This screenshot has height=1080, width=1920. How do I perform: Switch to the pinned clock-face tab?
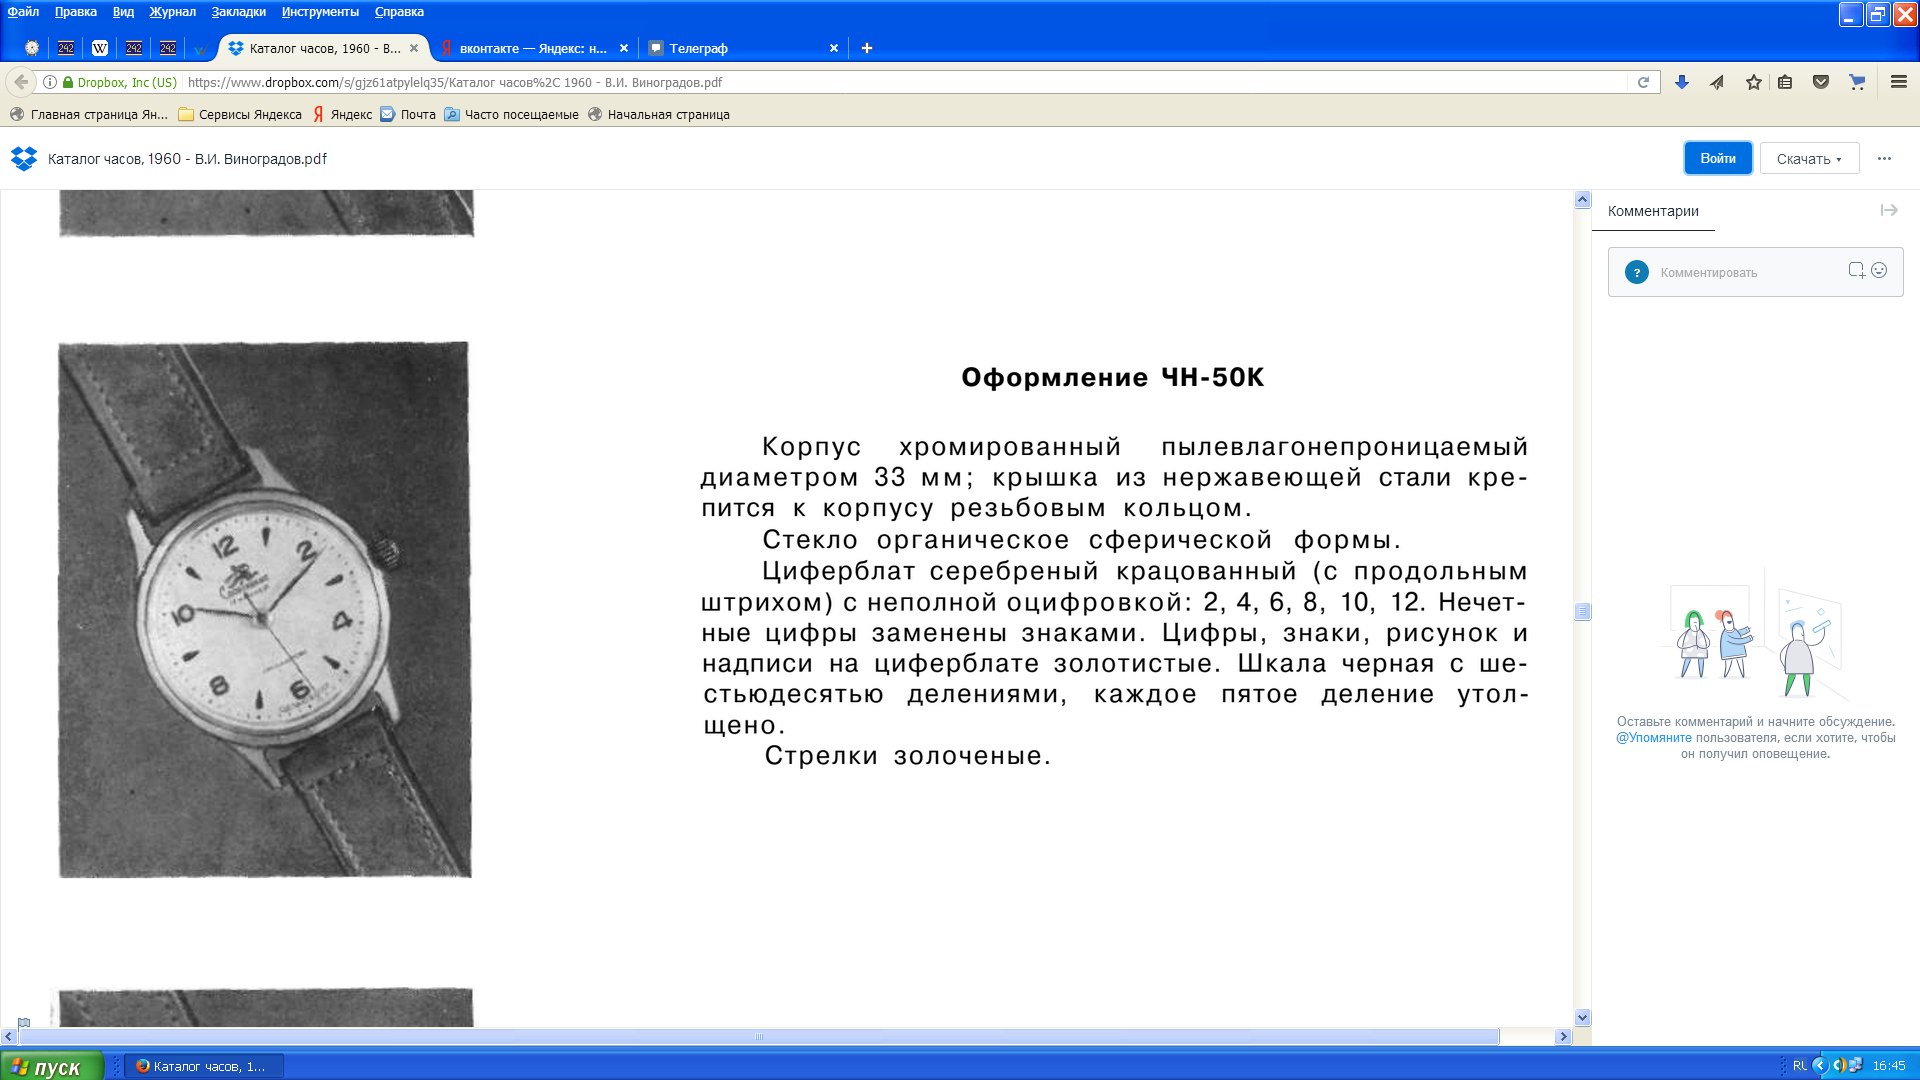32,48
